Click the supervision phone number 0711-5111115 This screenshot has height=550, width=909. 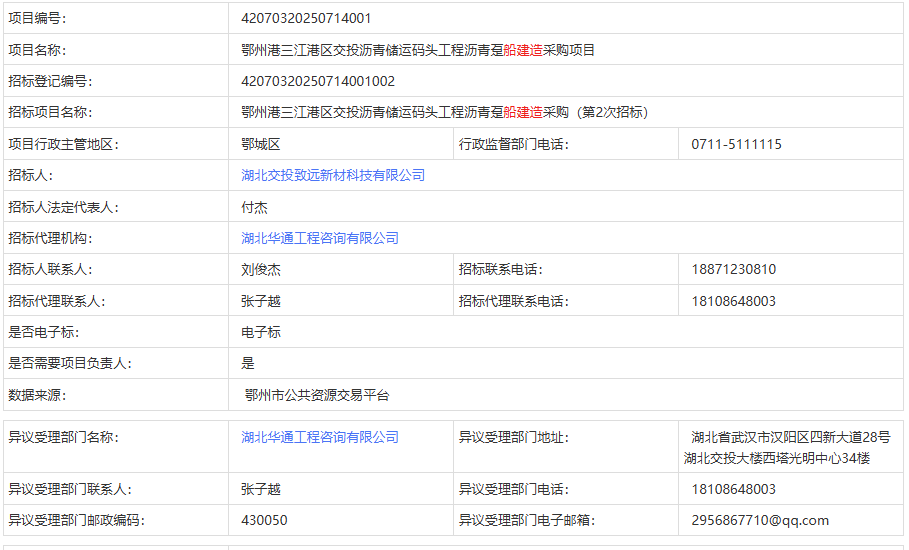[736, 144]
